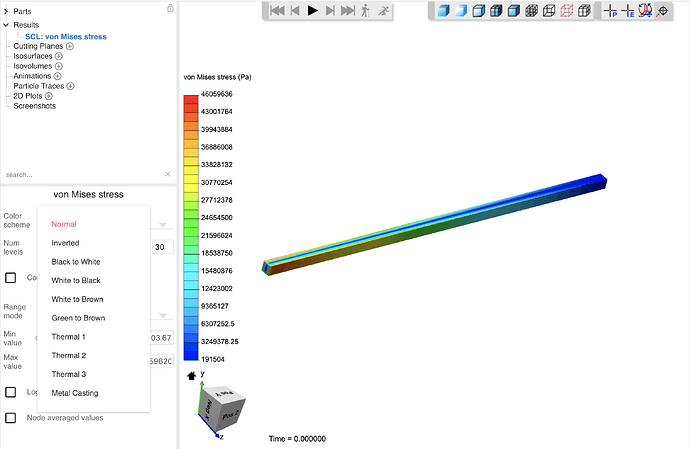
Task: Toggle the Node averaged values checkbox
Action: pos(11,418)
